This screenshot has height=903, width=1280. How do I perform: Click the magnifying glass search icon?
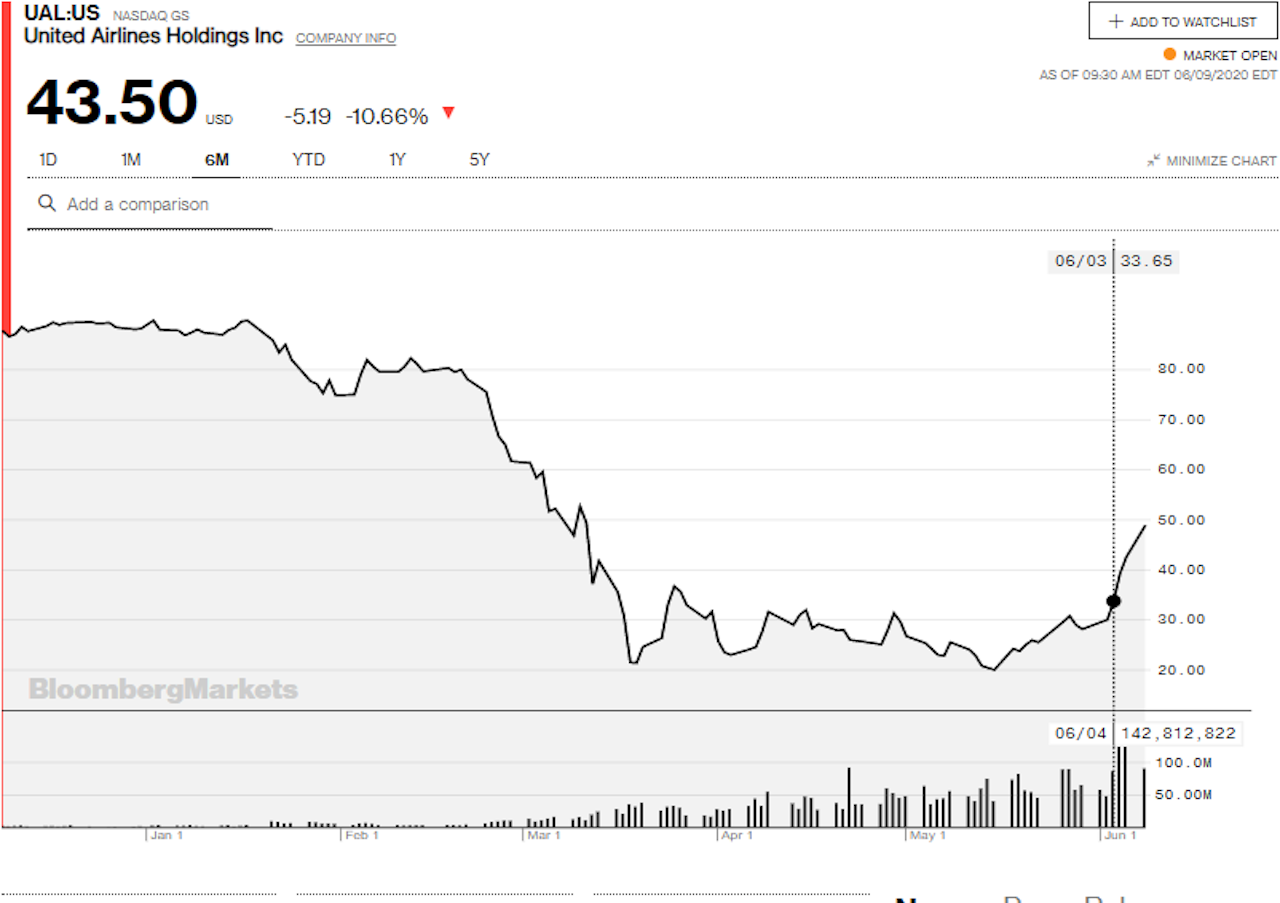(46, 203)
